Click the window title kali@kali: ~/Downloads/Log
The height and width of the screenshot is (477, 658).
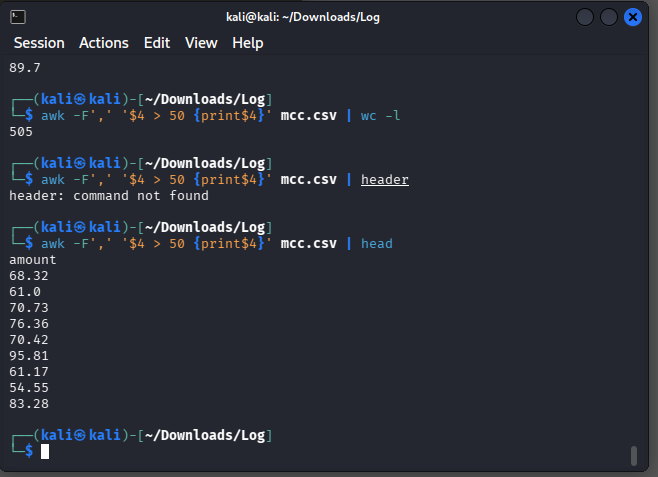tap(303, 17)
